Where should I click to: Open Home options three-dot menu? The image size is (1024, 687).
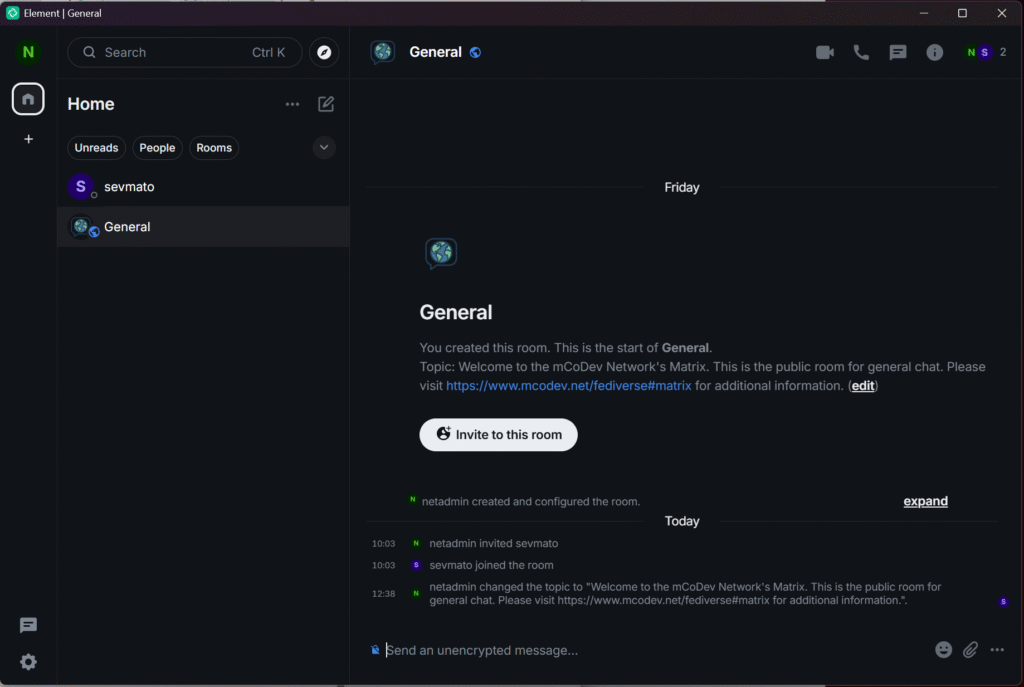click(292, 104)
